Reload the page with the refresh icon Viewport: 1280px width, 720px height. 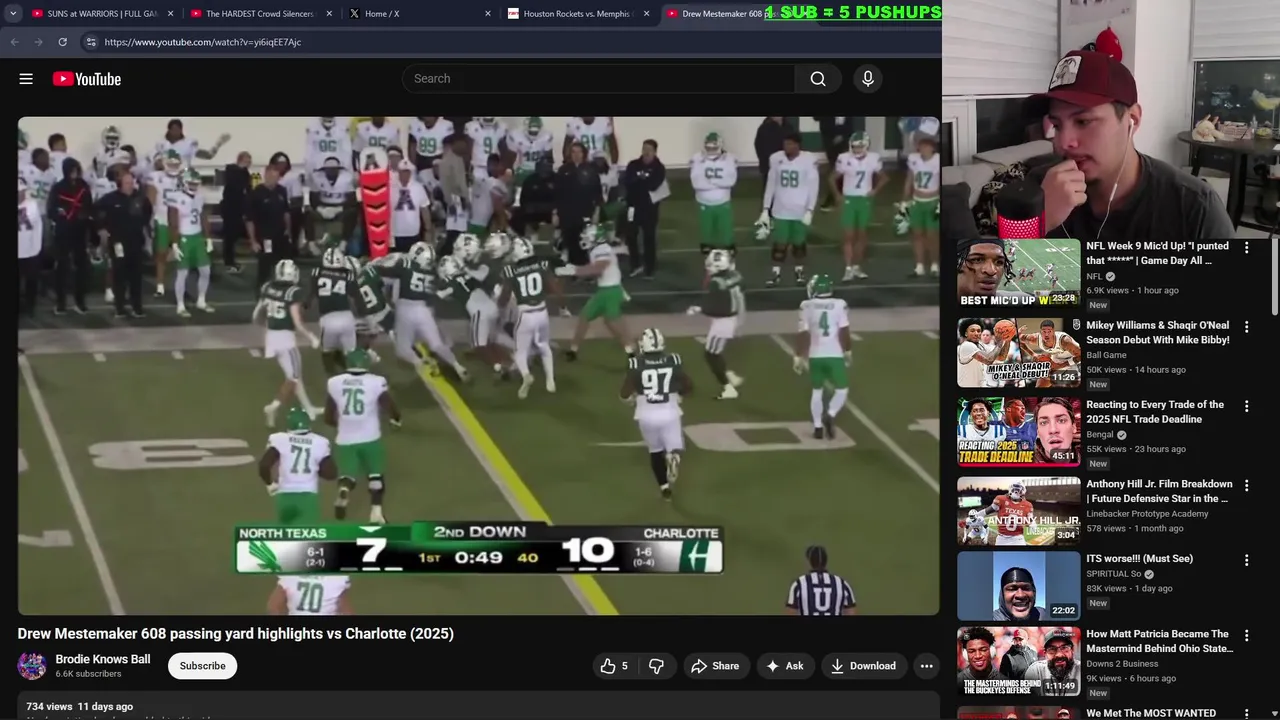[x=62, y=42]
